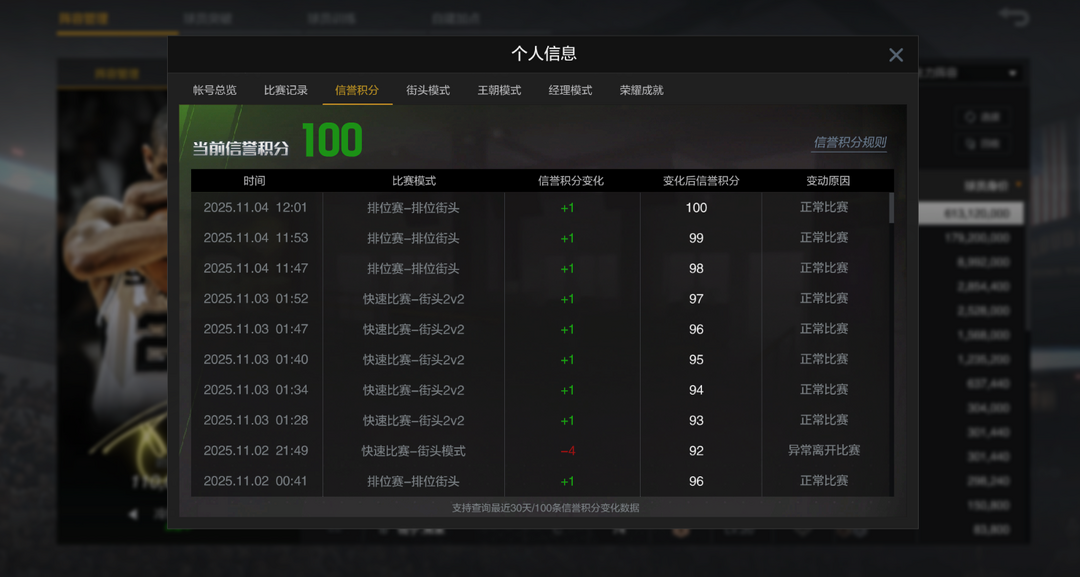Open the 比赛记录 tab
1080x577 pixels.
coord(285,90)
